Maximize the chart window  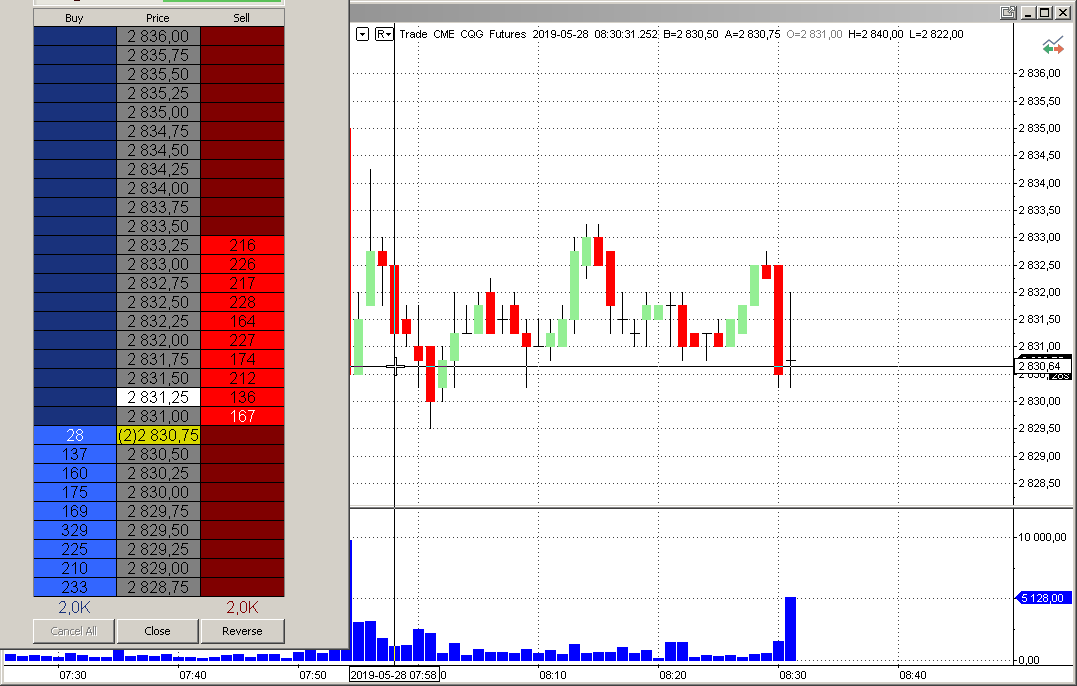[1045, 12]
